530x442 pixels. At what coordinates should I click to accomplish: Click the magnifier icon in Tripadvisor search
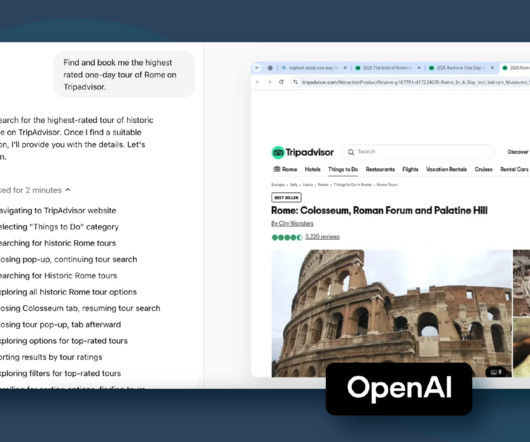point(351,152)
